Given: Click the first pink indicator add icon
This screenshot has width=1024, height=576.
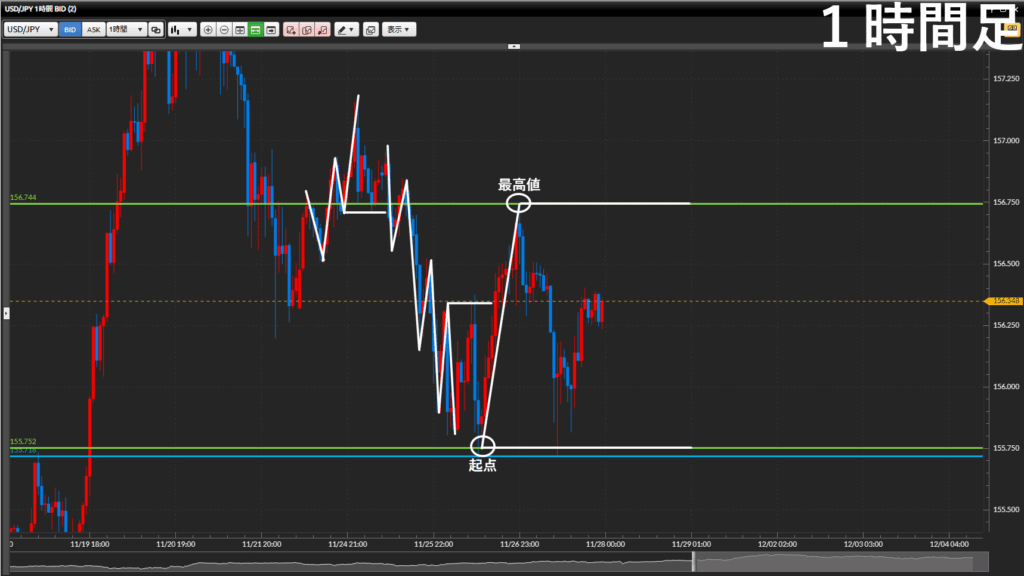Looking at the screenshot, I should (291, 30).
